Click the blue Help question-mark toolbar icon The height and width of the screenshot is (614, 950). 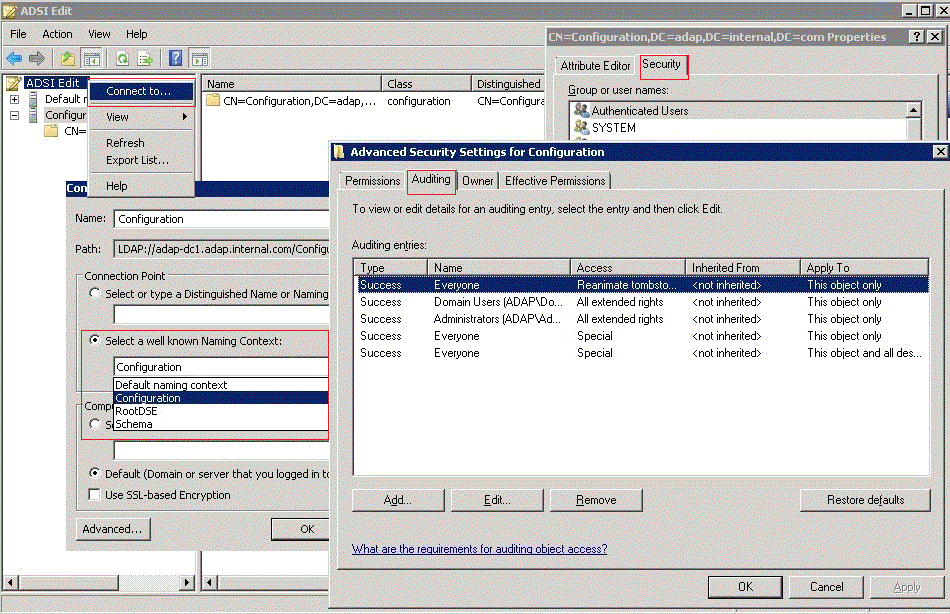pyautogui.click(x=176, y=58)
